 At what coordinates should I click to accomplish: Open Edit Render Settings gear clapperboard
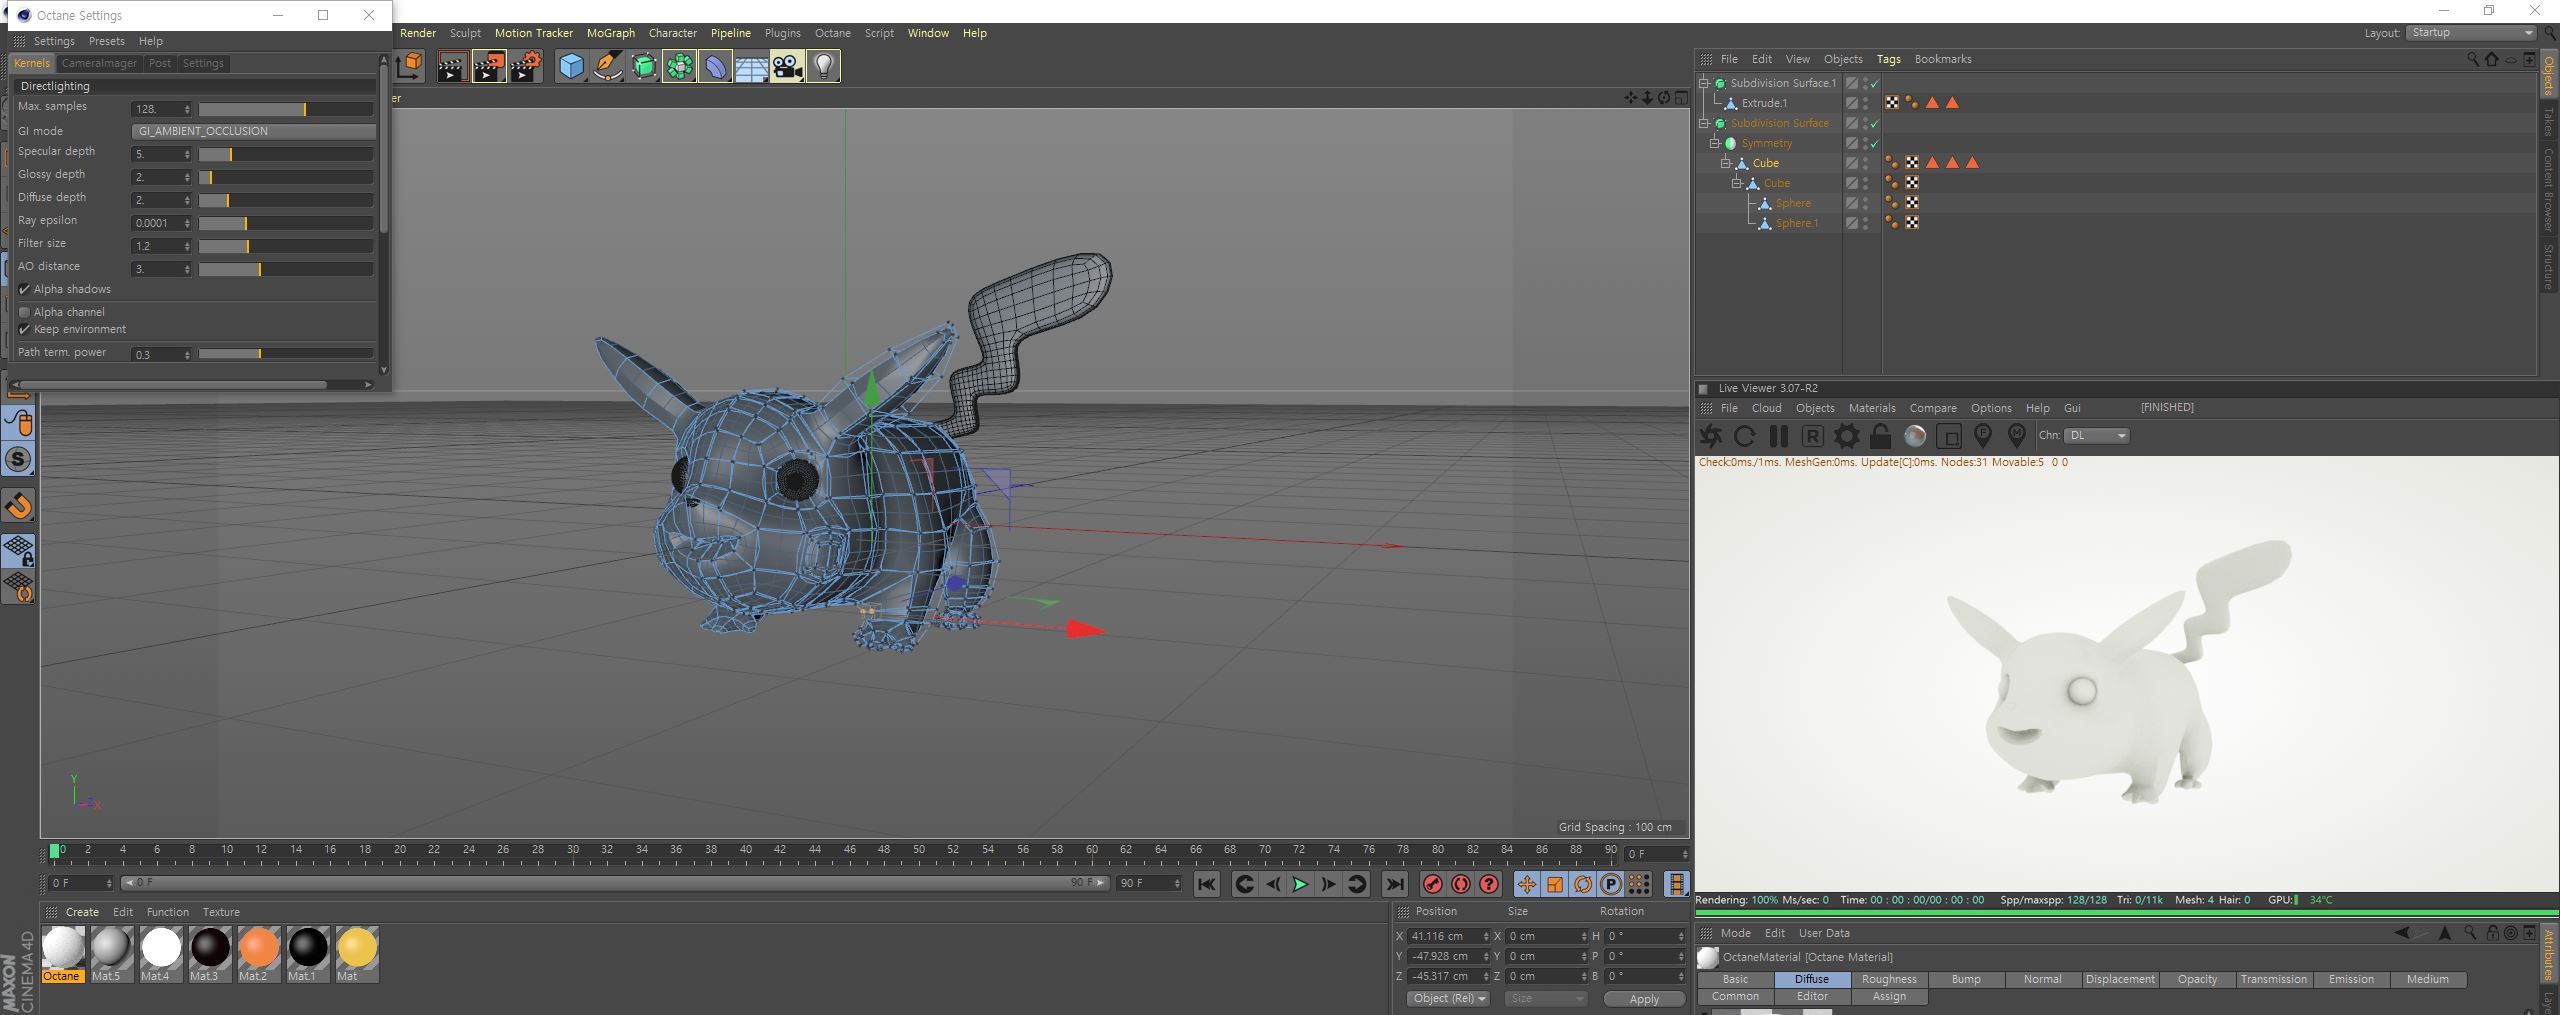[x=526, y=67]
